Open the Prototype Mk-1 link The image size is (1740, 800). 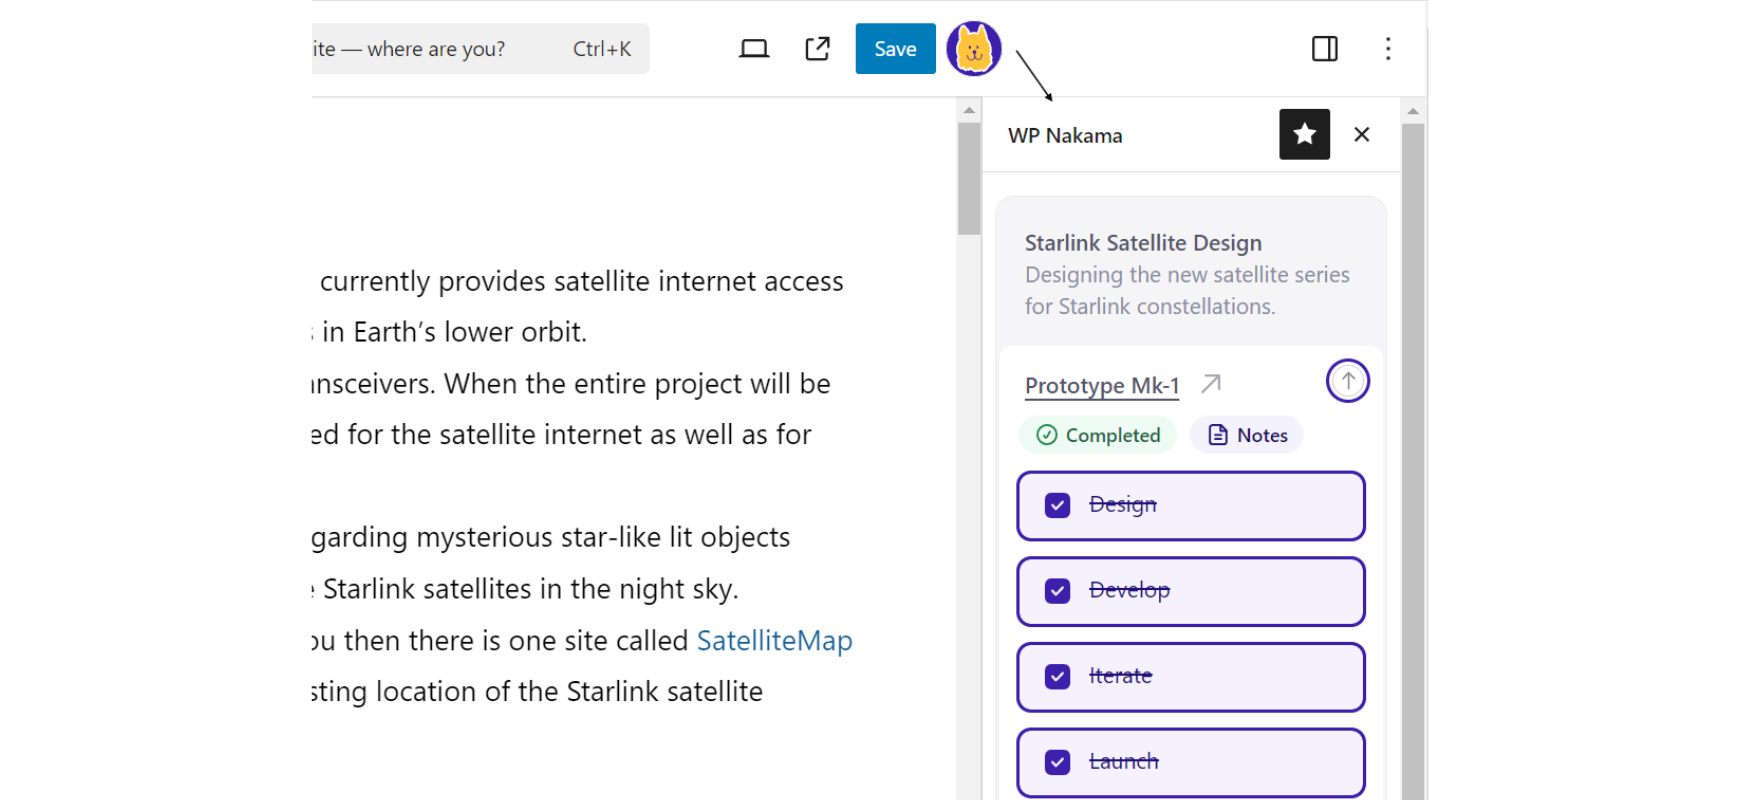(1101, 386)
